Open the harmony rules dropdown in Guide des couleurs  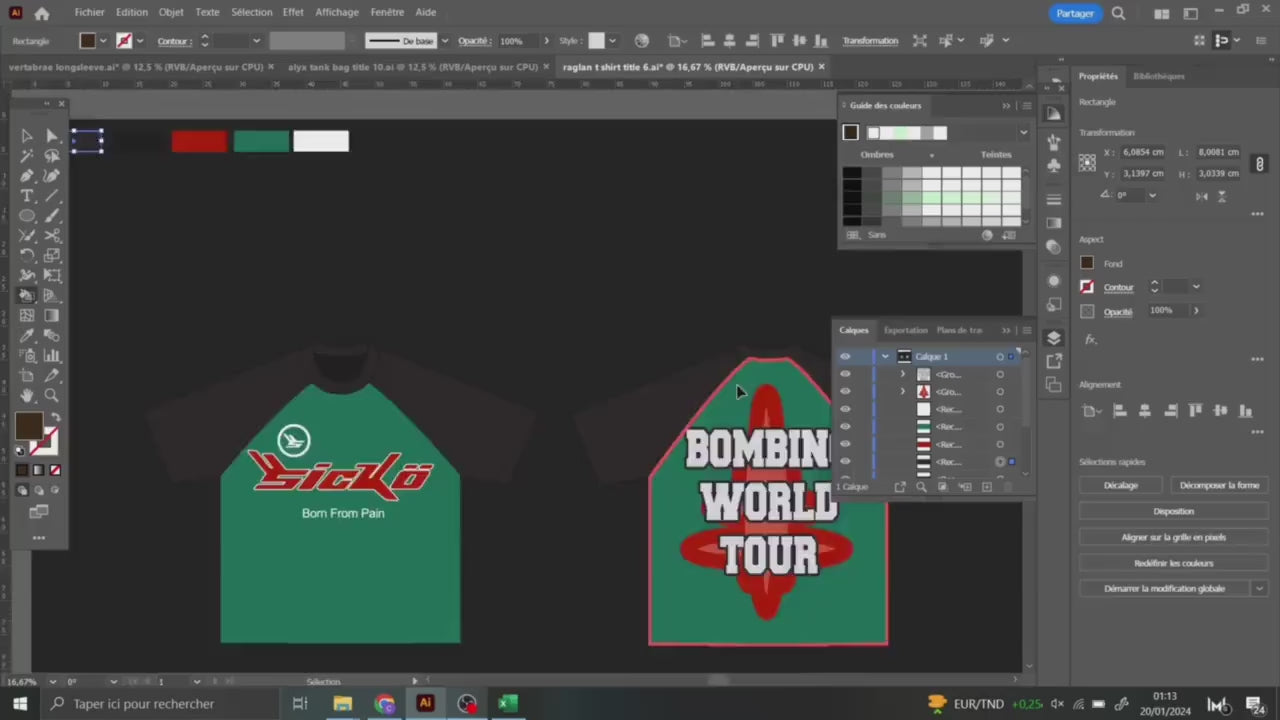[x=1023, y=132]
